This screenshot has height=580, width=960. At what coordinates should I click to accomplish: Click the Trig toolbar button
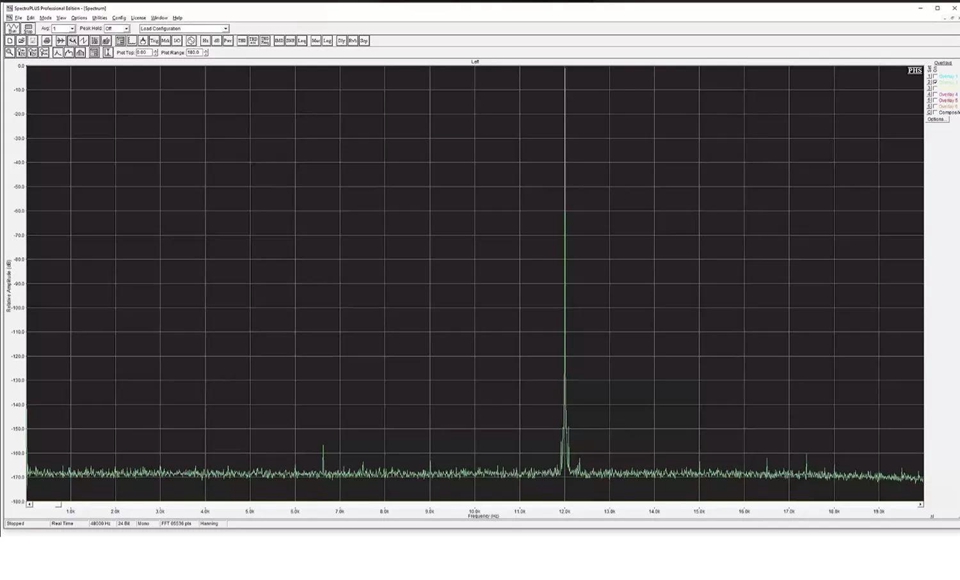coord(154,41)
